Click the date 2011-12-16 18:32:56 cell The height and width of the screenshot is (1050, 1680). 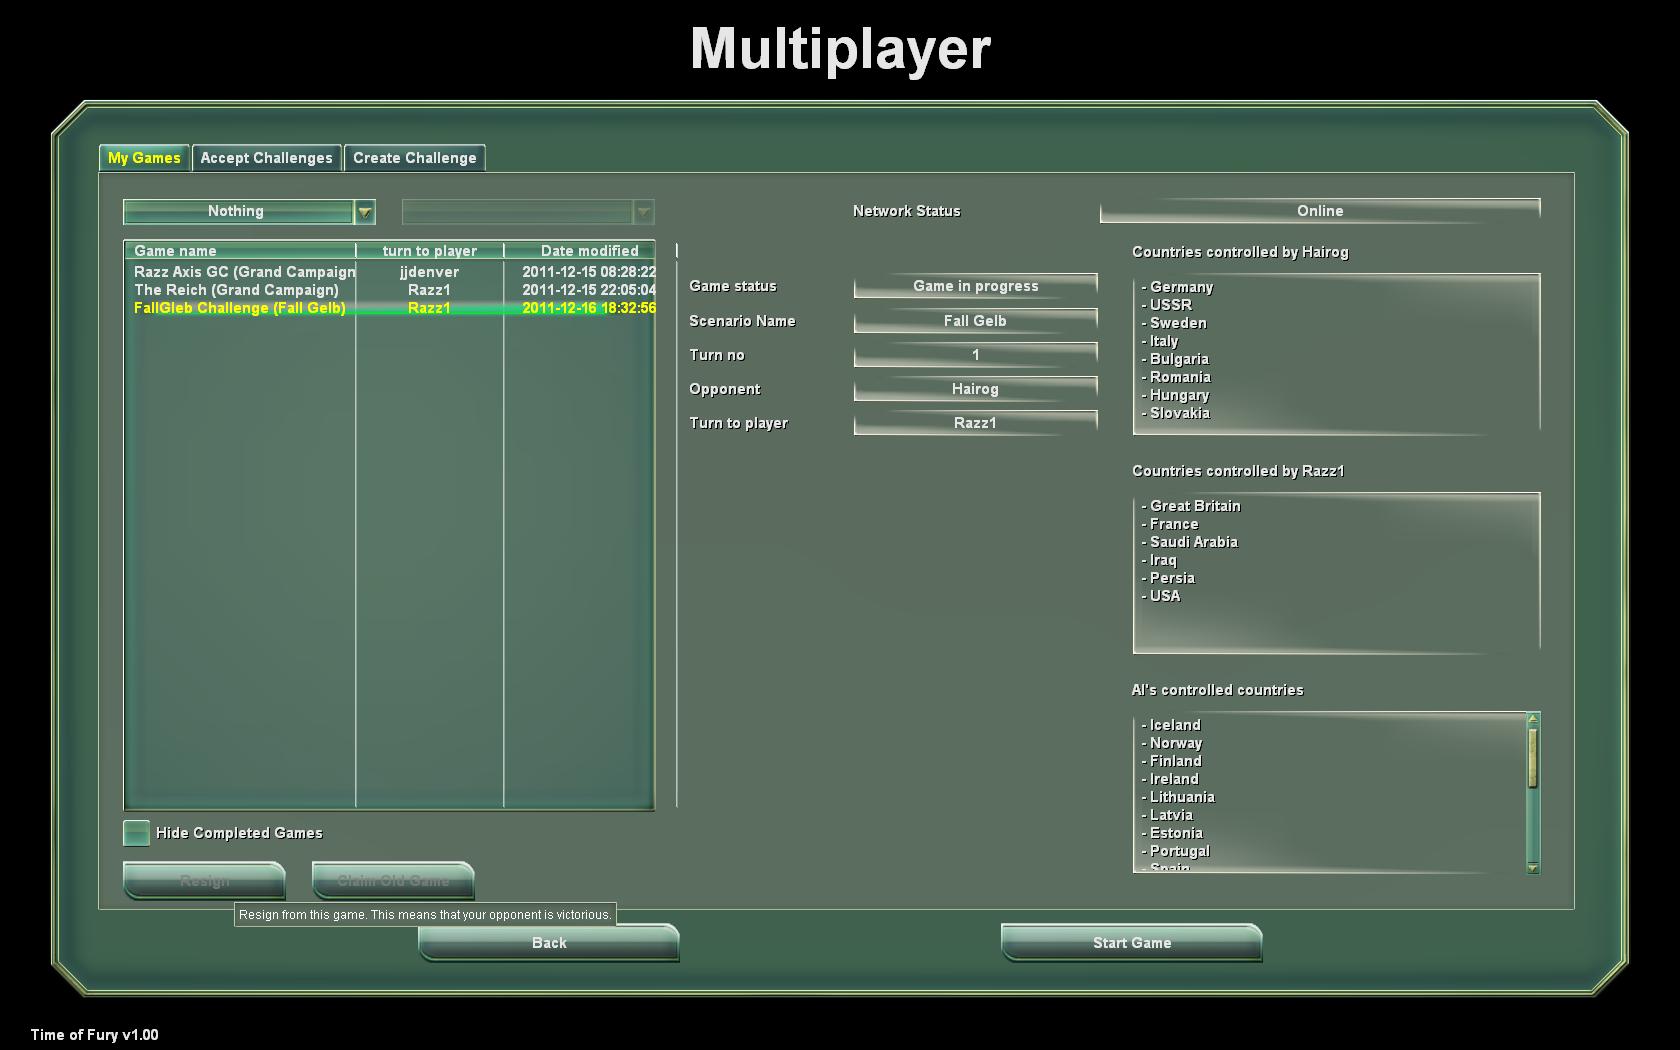[x=588, y=308]
